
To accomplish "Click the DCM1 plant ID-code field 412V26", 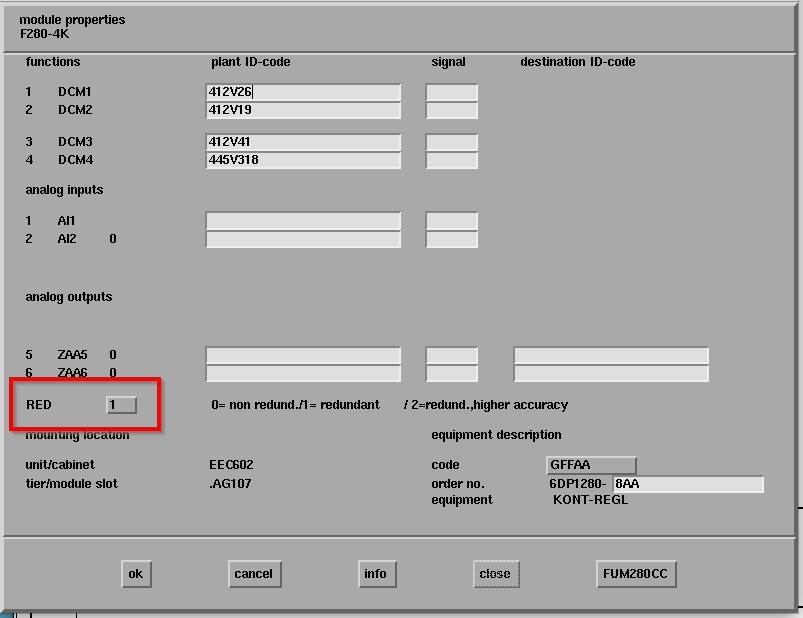I will [x=303, y=92].
